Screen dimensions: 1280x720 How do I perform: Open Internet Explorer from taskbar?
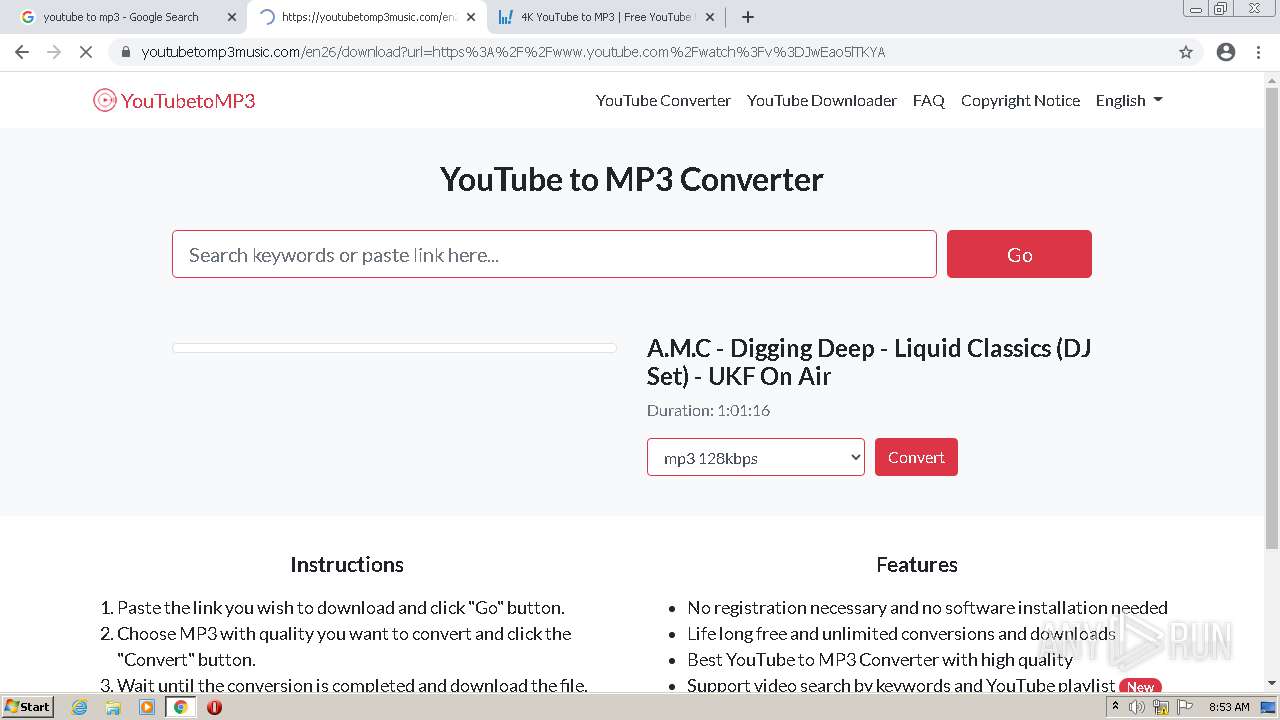point(79,707)
